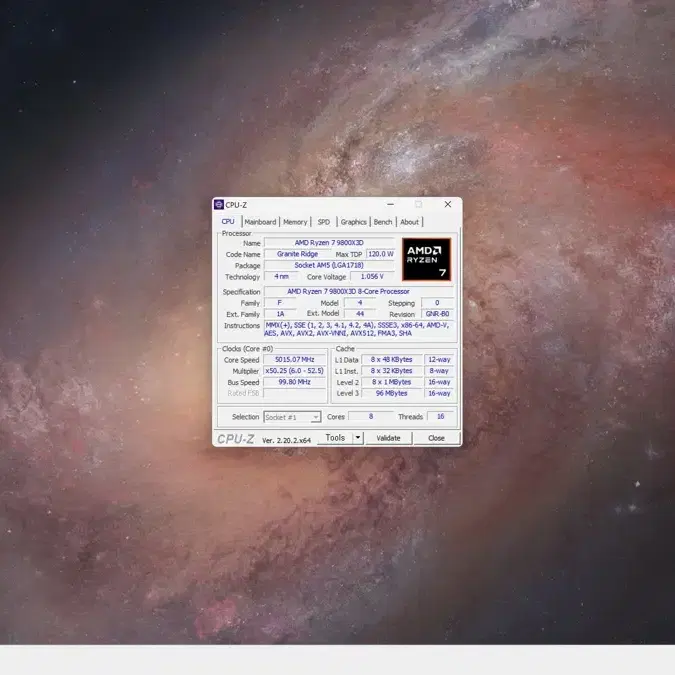The image size is (675, 675).
Task: Click the Name field AMD Ryzen 7 9800X3D
Action: click(329, 243)
